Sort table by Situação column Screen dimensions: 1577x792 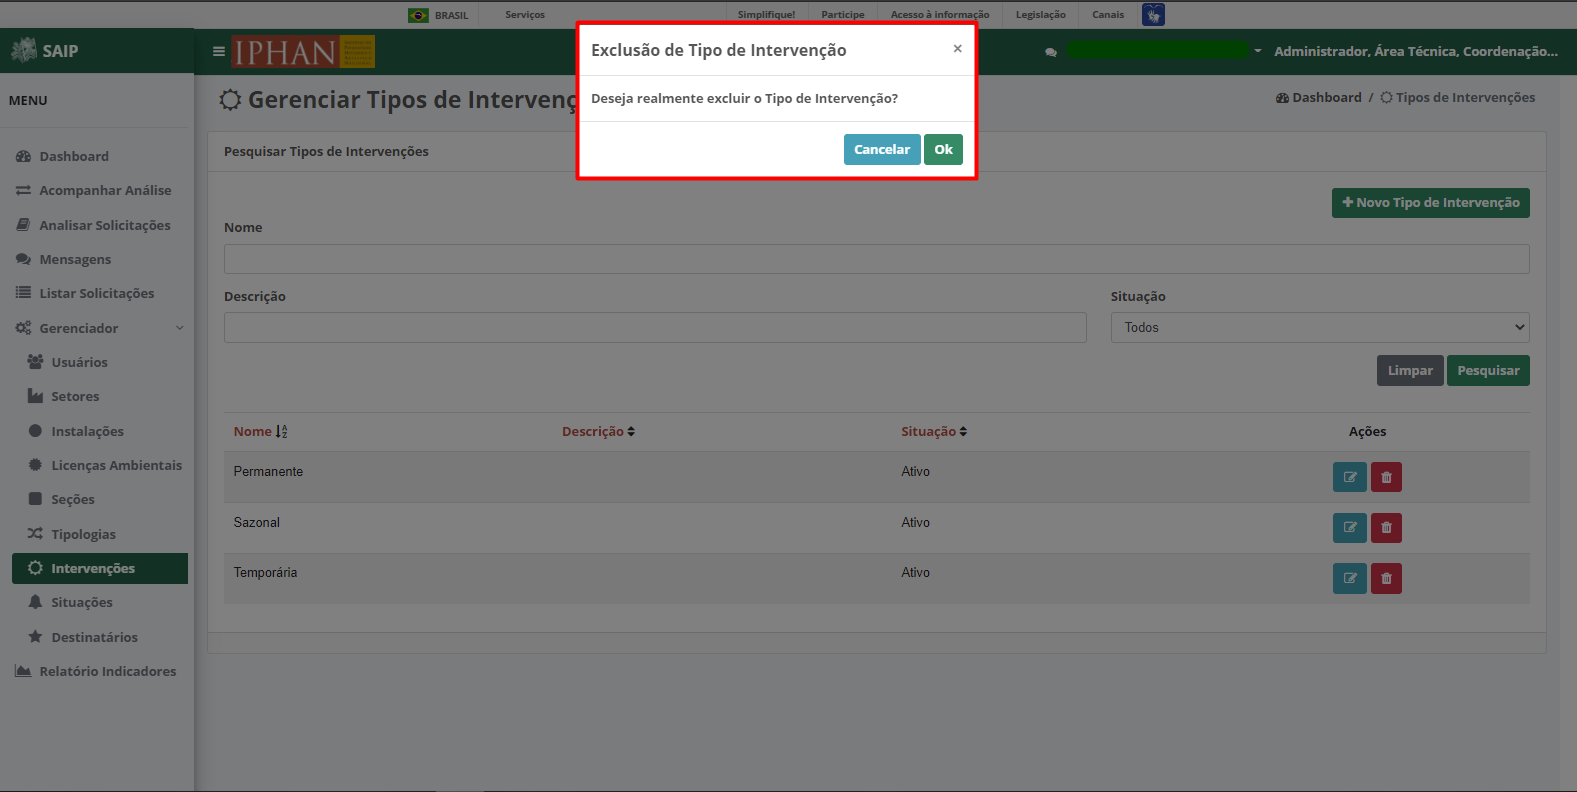coord(934,431)
